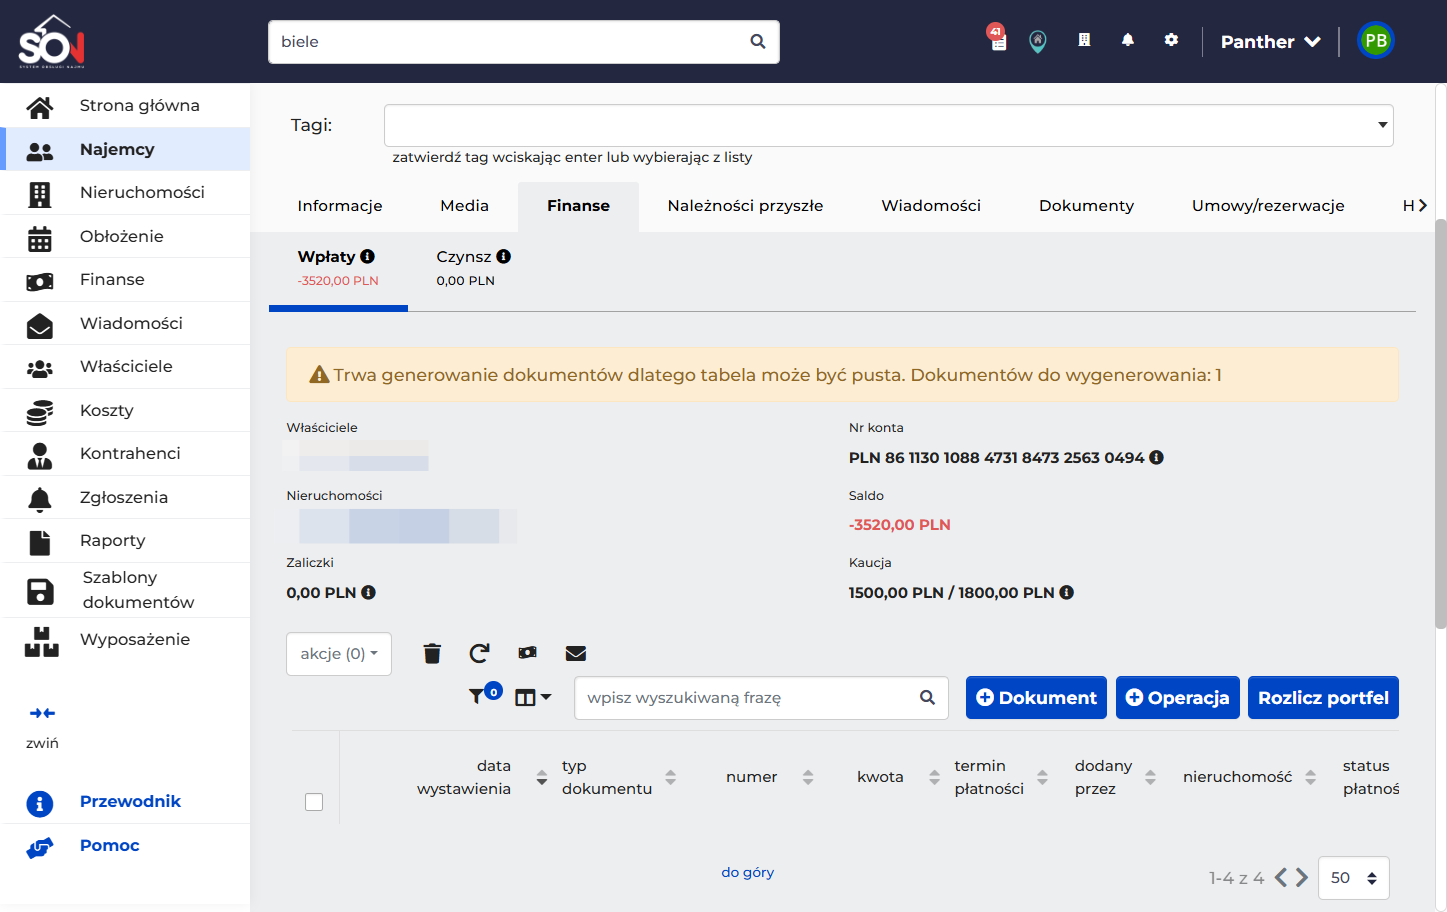Open the filter funnel icon

click(476, 697)
